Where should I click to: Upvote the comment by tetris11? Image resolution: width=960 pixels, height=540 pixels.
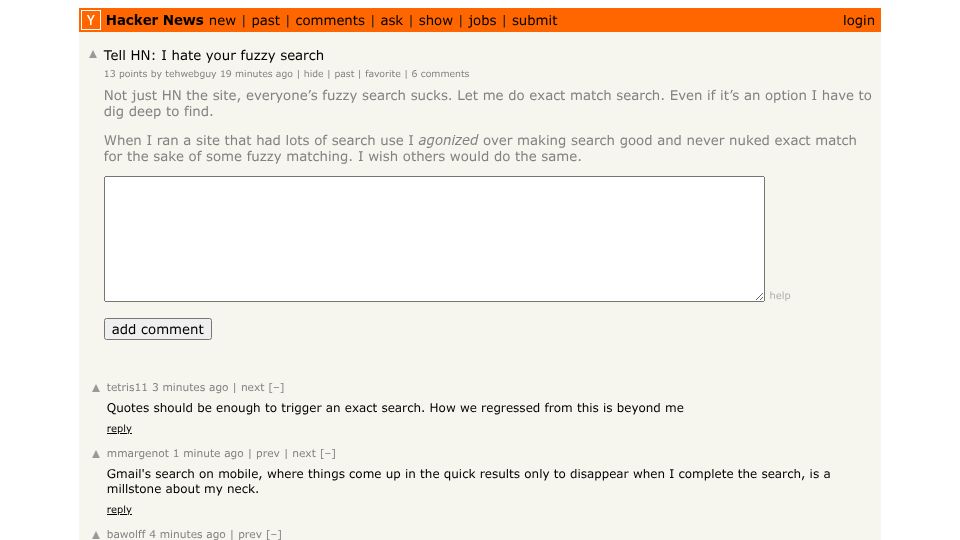coord(96,388)
